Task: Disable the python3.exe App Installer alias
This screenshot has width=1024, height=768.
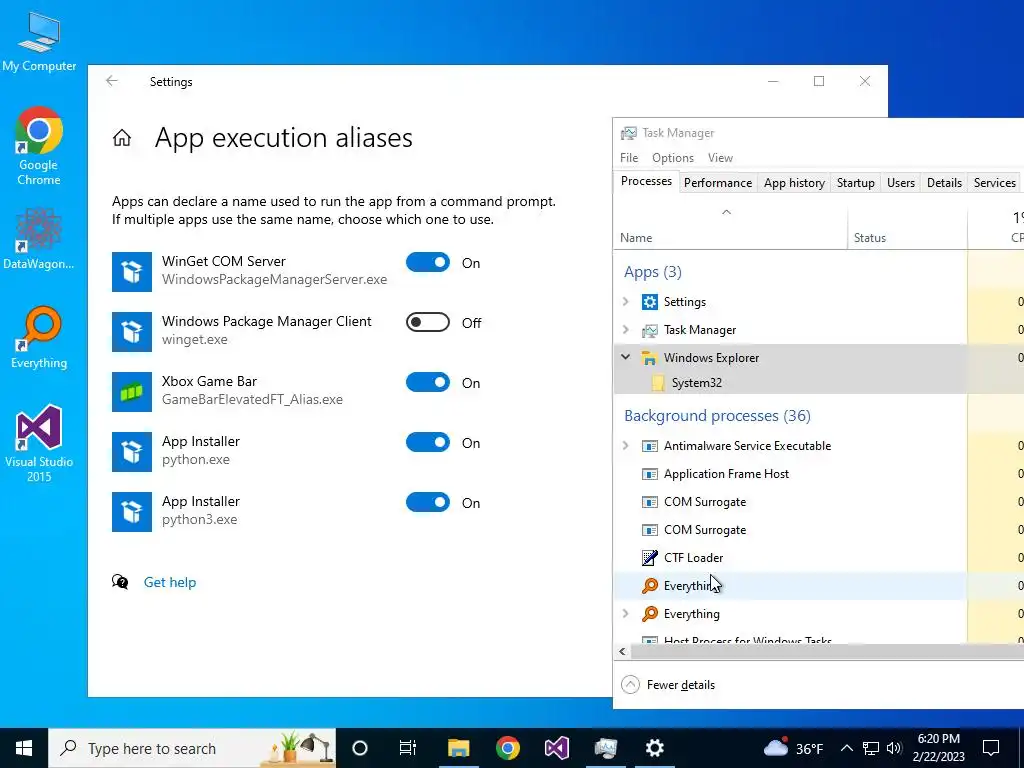Action: point(428,503)
